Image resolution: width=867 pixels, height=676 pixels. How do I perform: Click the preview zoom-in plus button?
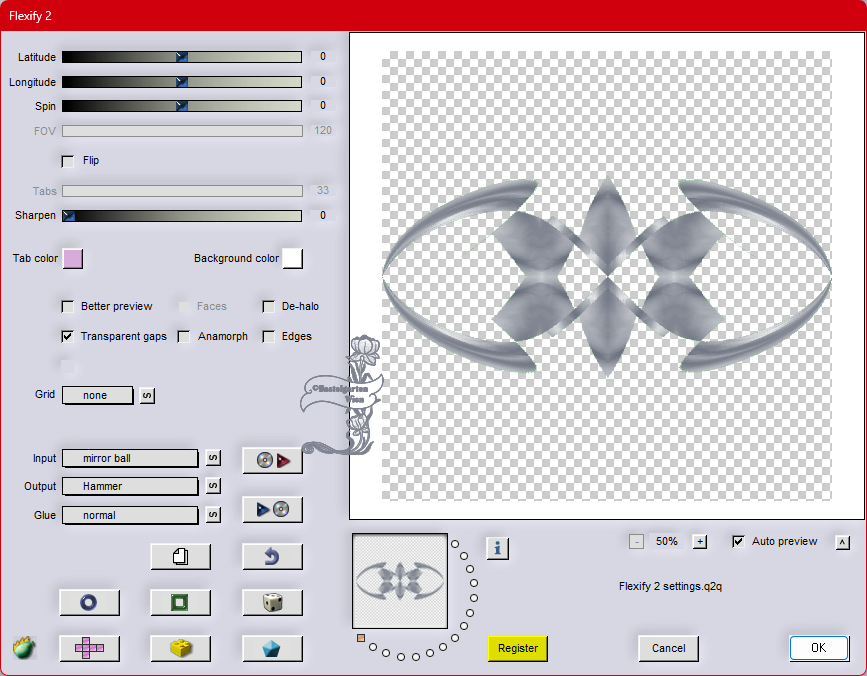pos(700,542)
